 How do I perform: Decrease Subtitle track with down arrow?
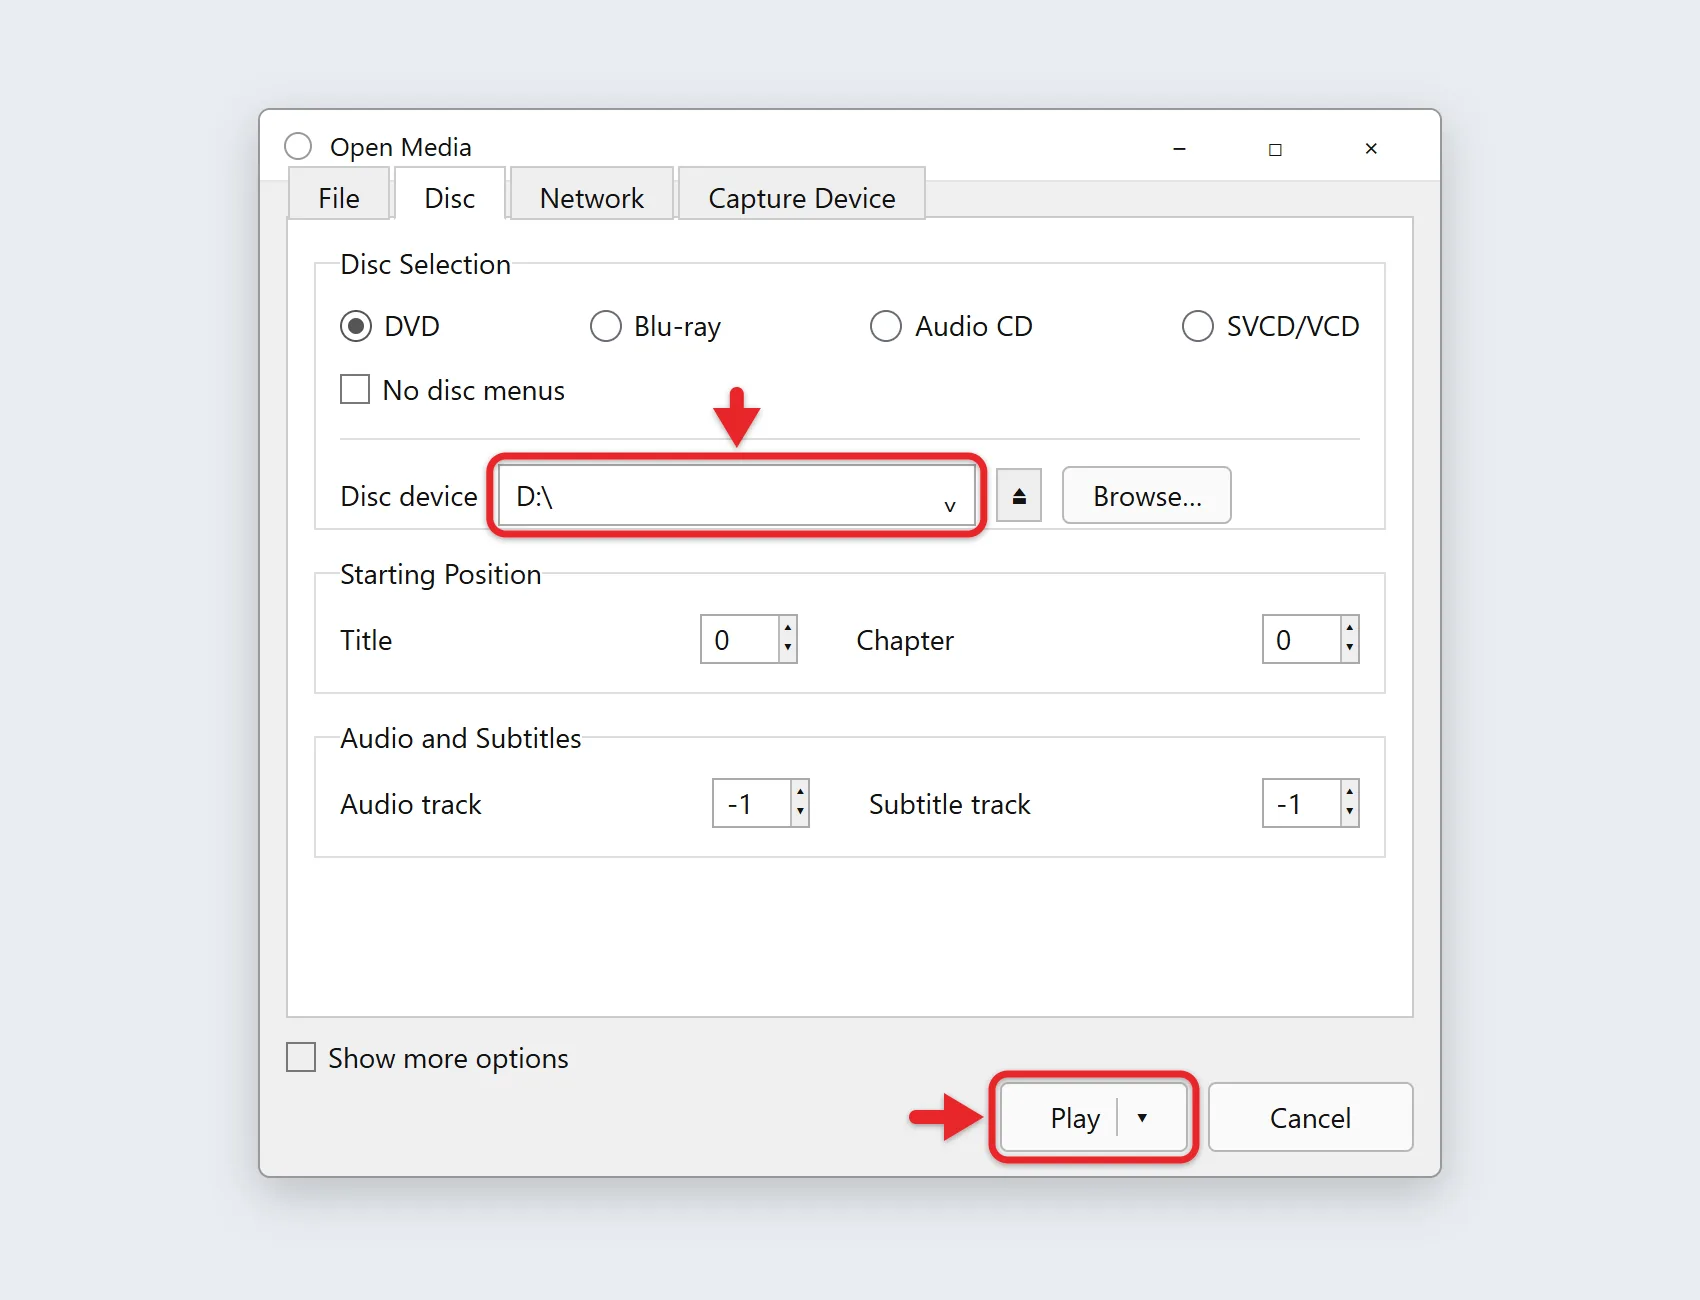1350,814
